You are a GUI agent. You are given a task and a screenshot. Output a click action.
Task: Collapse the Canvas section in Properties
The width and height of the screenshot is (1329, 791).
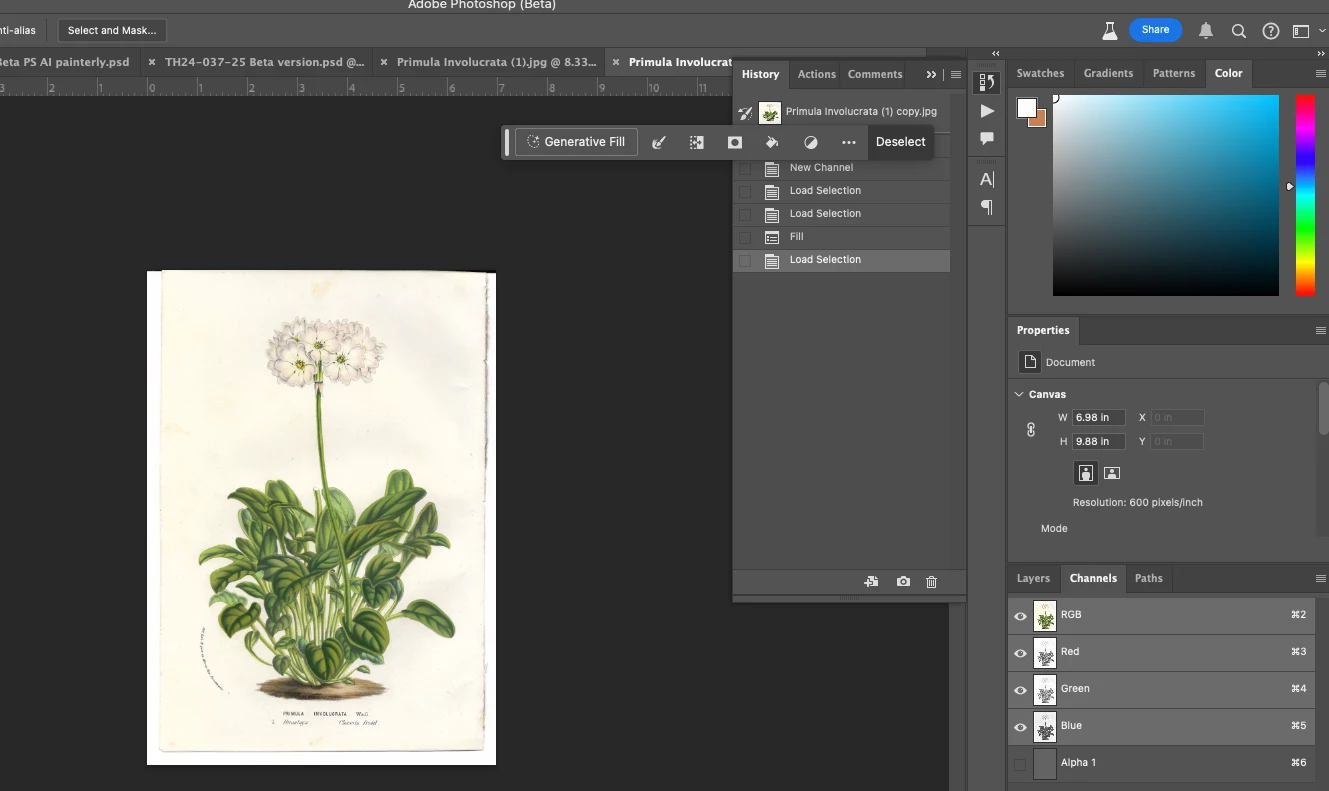pyautogui.click(x=1019, y=394)
